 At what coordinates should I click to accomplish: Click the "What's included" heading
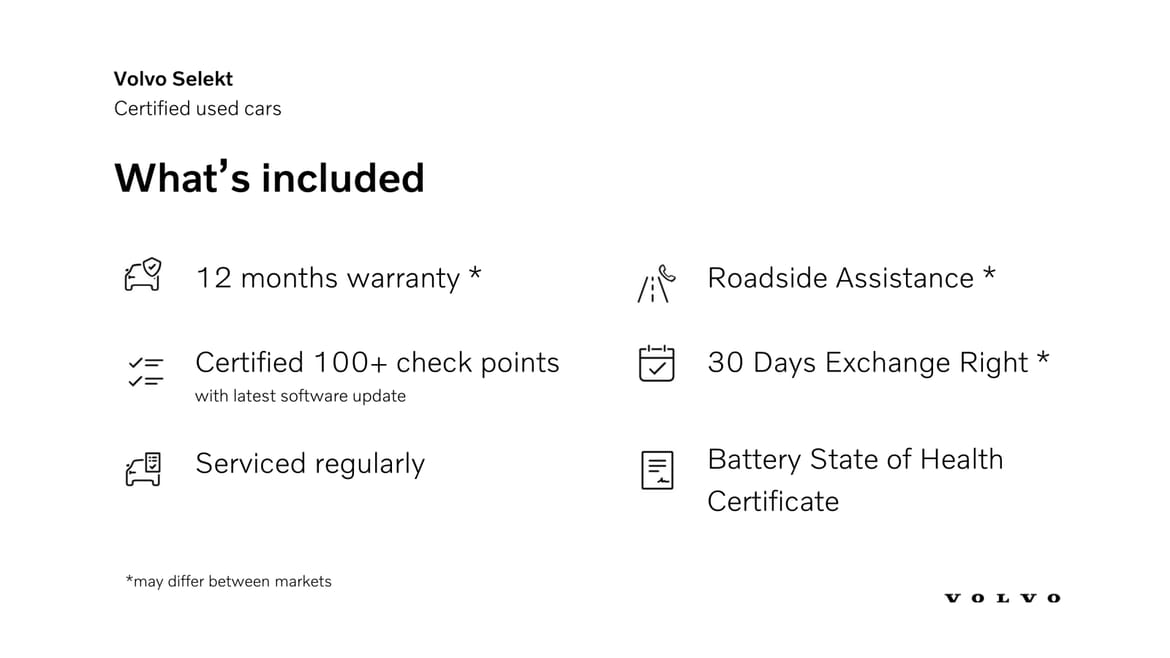coord(269,178)
